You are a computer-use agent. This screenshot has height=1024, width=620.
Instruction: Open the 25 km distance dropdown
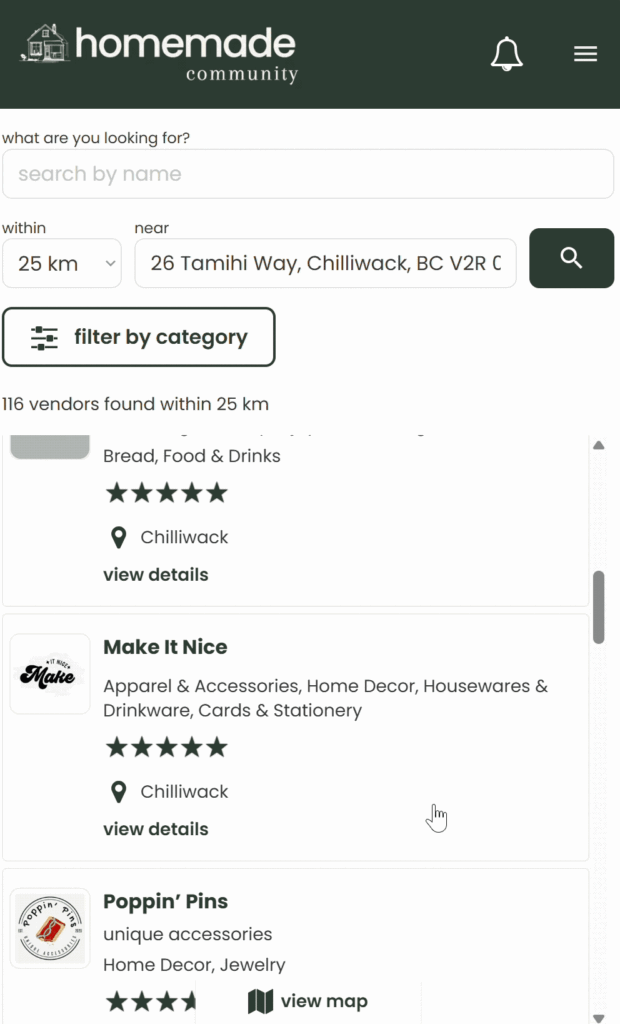tap(62, 264)
